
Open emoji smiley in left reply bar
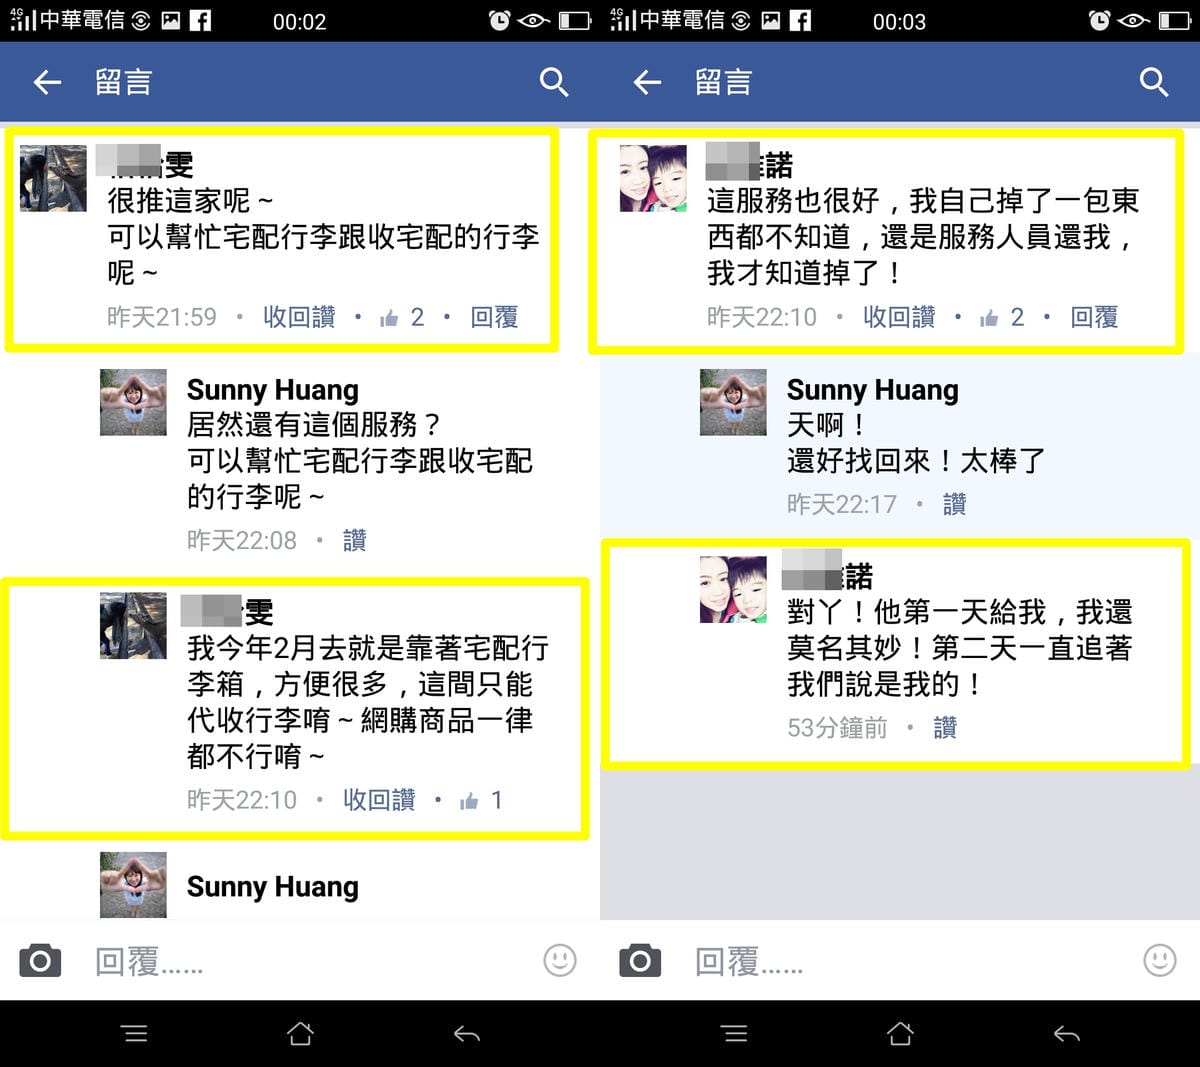[560, 961]
